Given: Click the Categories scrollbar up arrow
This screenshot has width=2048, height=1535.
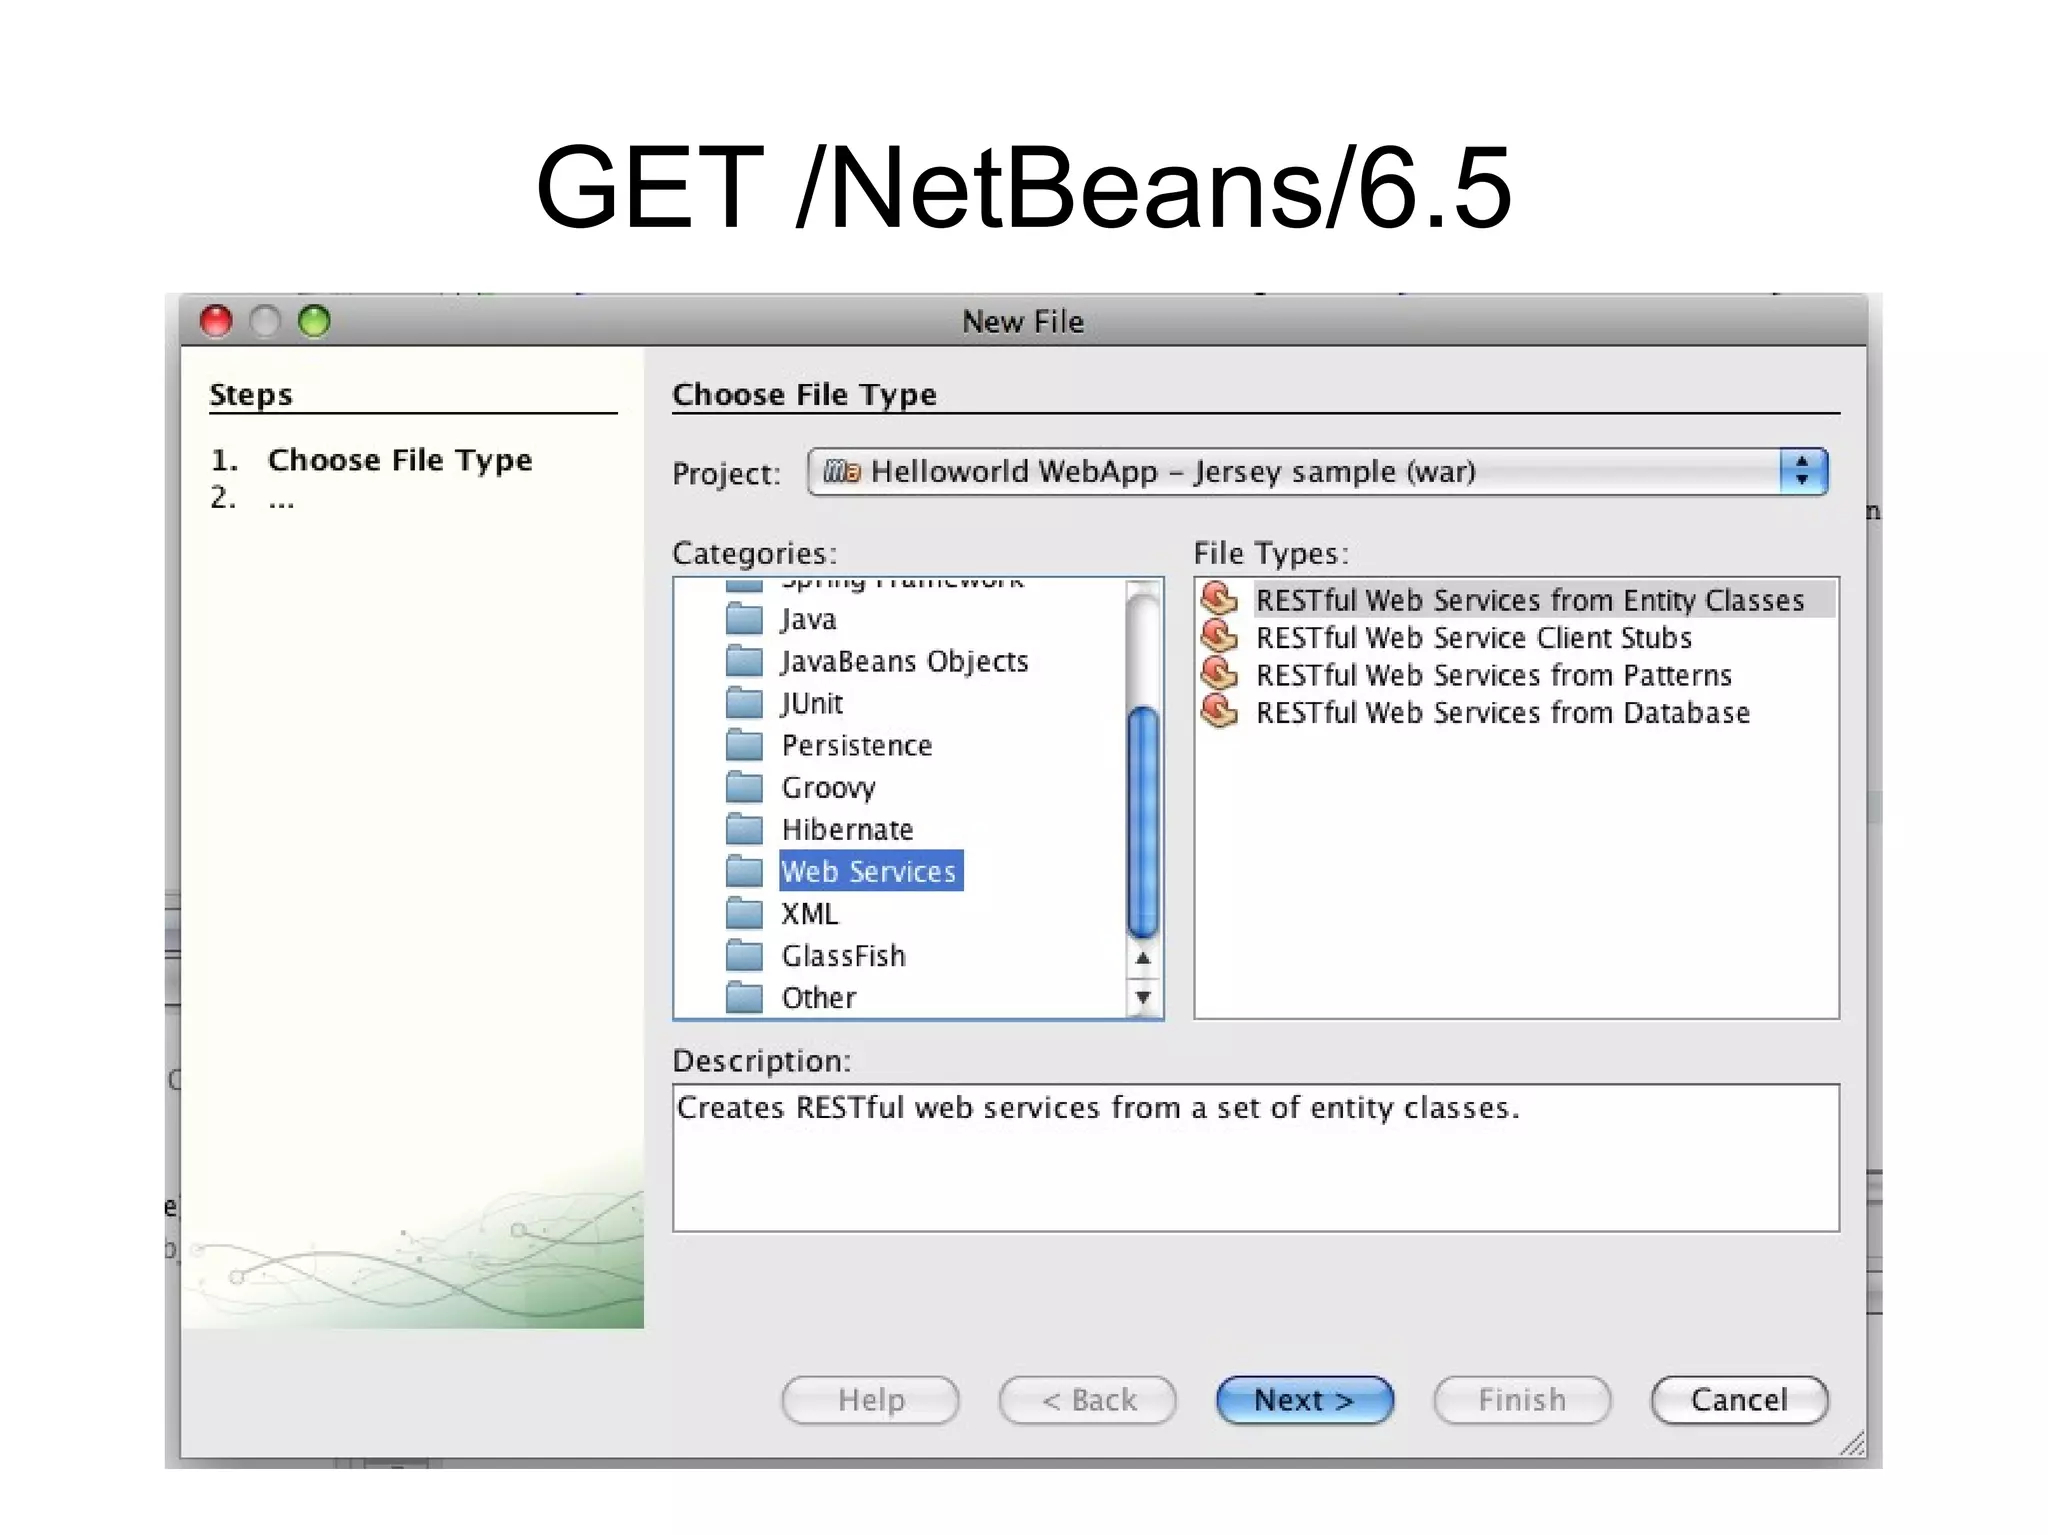Looking at the screenshot, I should pos(1143,958).
